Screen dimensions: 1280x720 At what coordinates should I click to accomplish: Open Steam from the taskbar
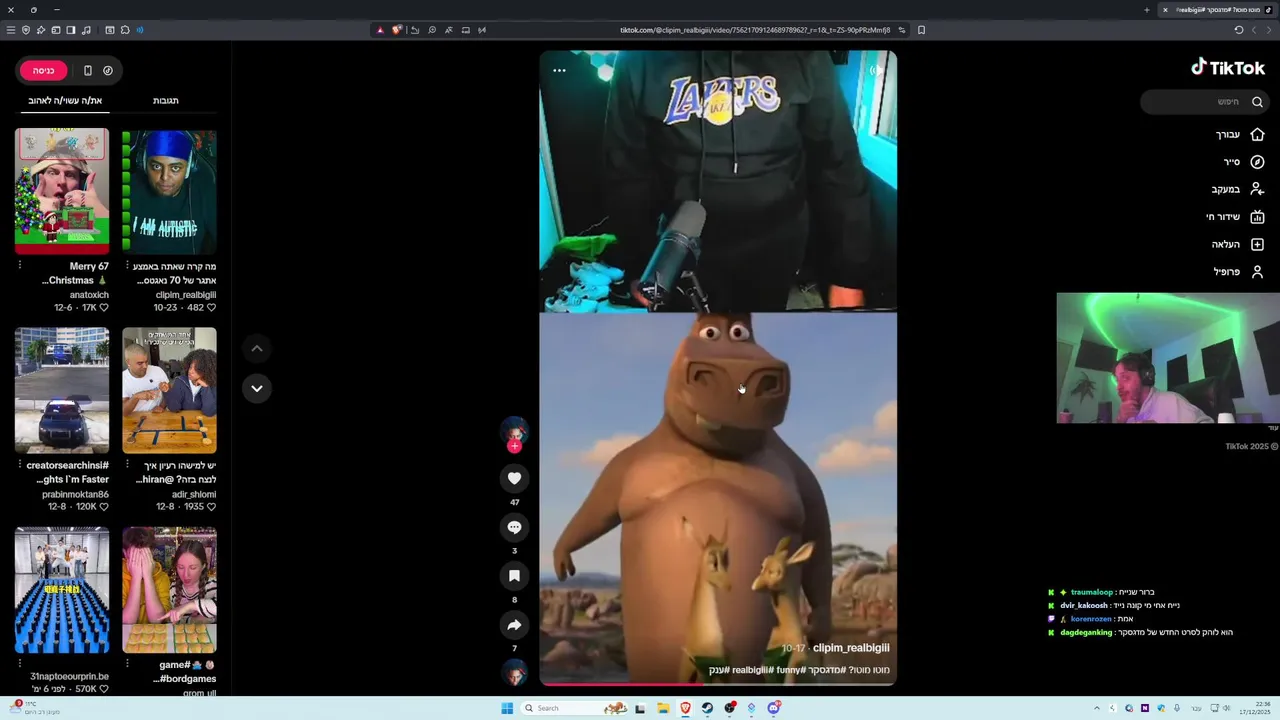[707, 708]
